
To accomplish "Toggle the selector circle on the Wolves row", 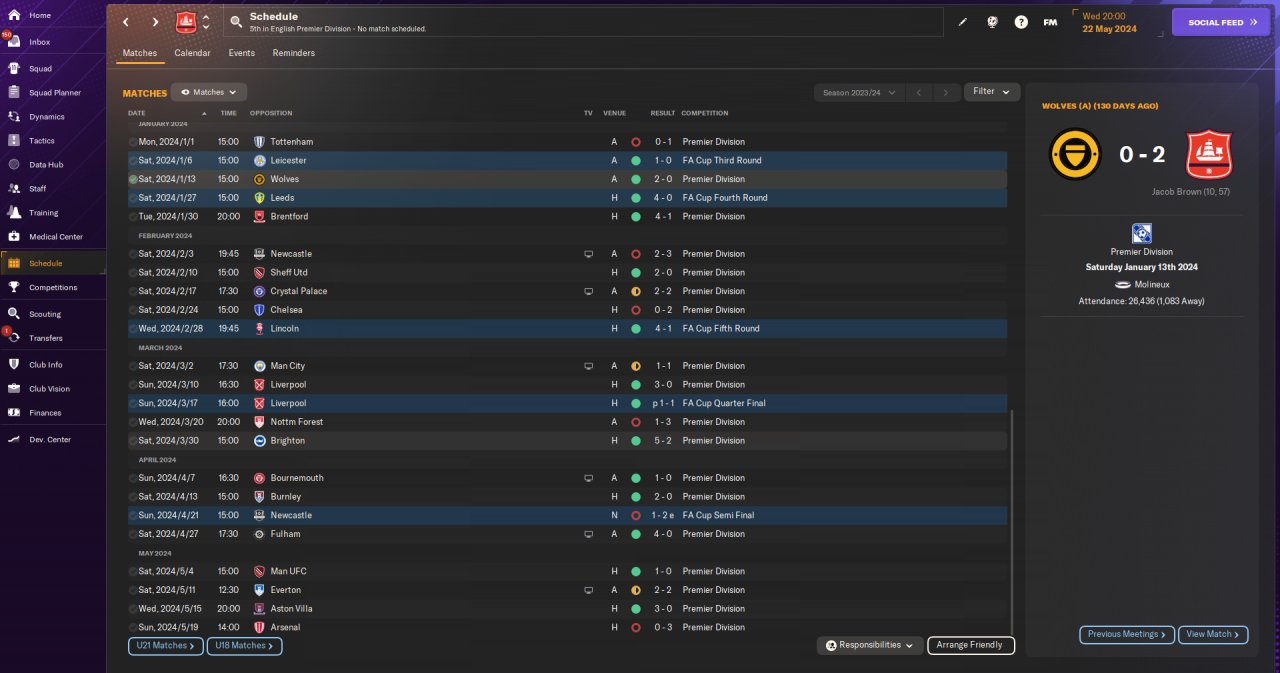I will point(133,179).
